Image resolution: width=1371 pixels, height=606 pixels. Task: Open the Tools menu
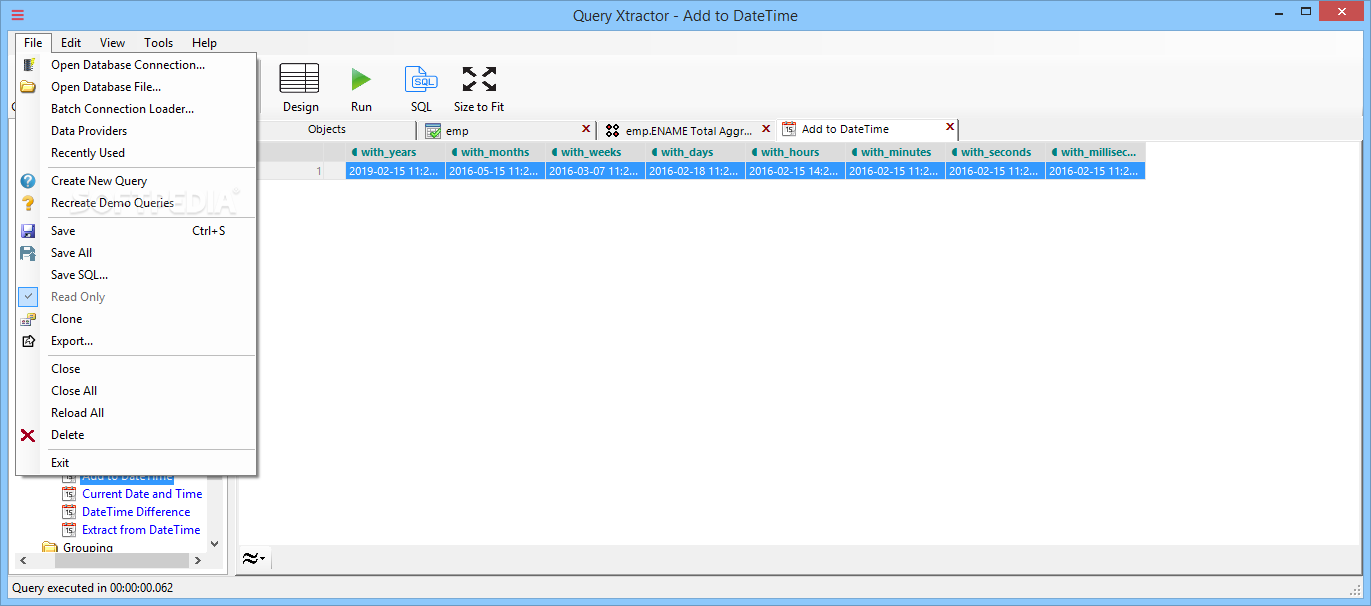point(158,43)
